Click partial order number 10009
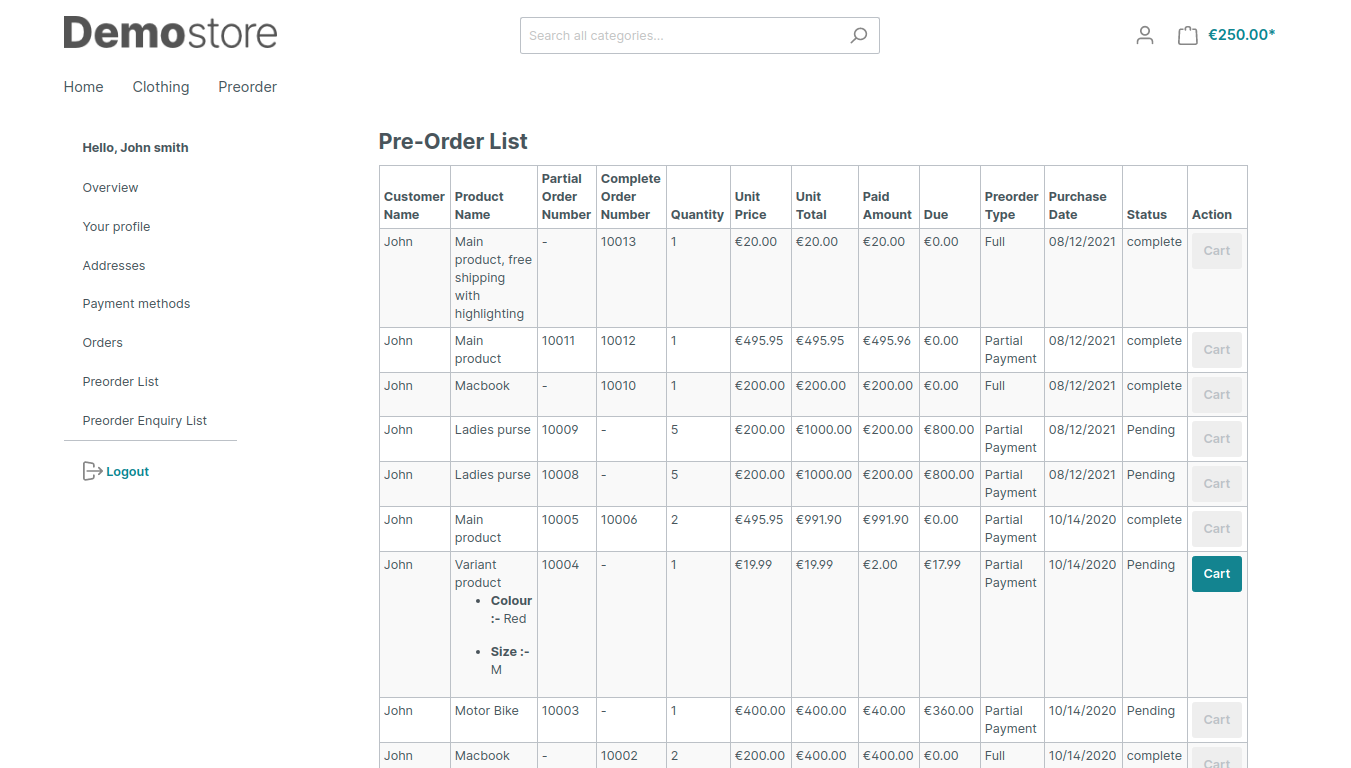 [x=560, y=430]
